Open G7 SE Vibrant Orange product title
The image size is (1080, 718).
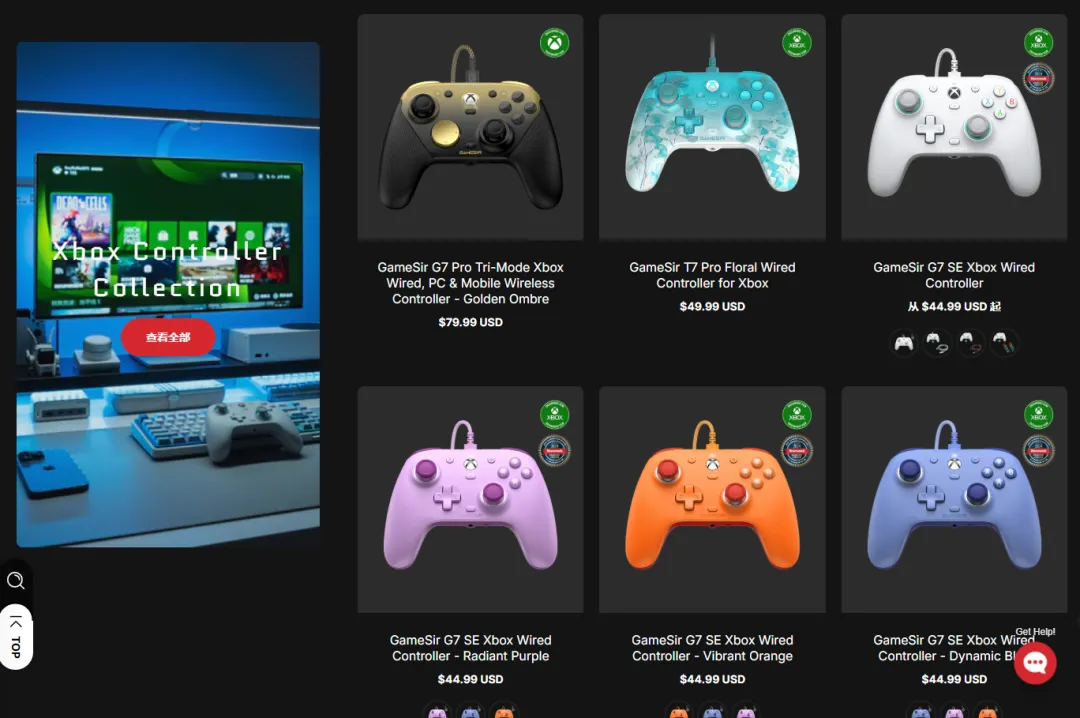712,648
